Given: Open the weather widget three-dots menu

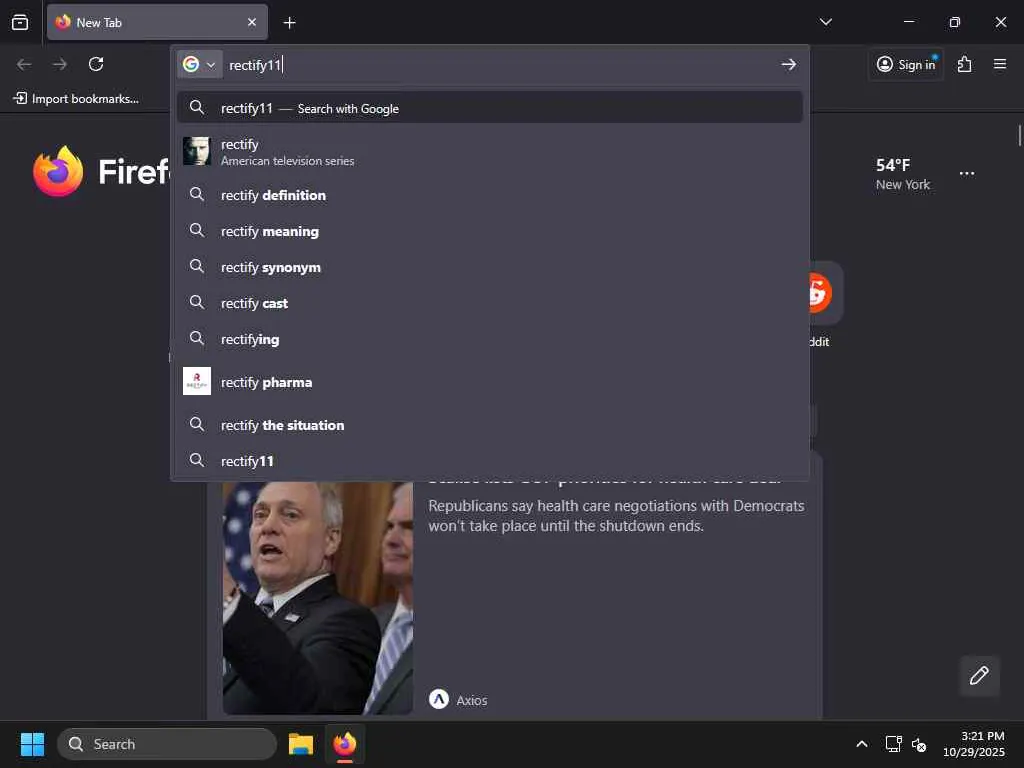Looking at the screenshot, I should pos(967,174).
